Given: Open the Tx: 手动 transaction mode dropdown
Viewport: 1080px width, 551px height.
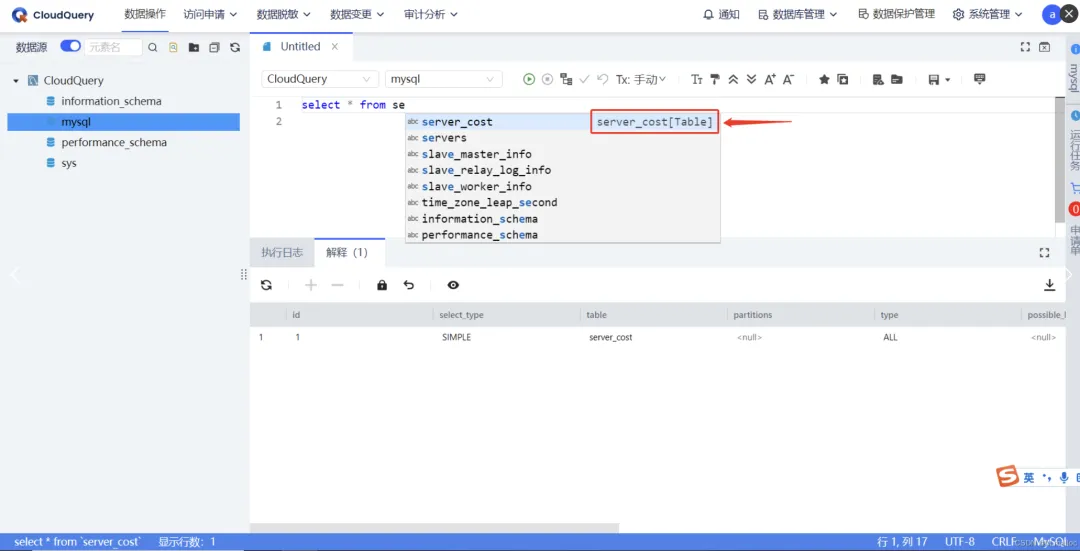Looking at the screenshot, I should click(x=641, y=79).
